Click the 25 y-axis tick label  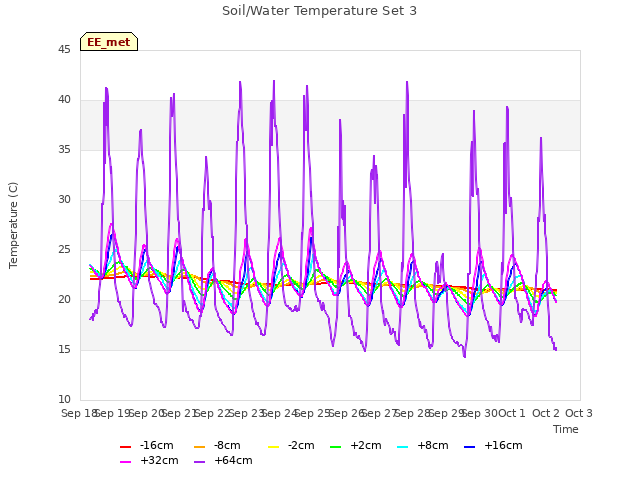point(64,249)
